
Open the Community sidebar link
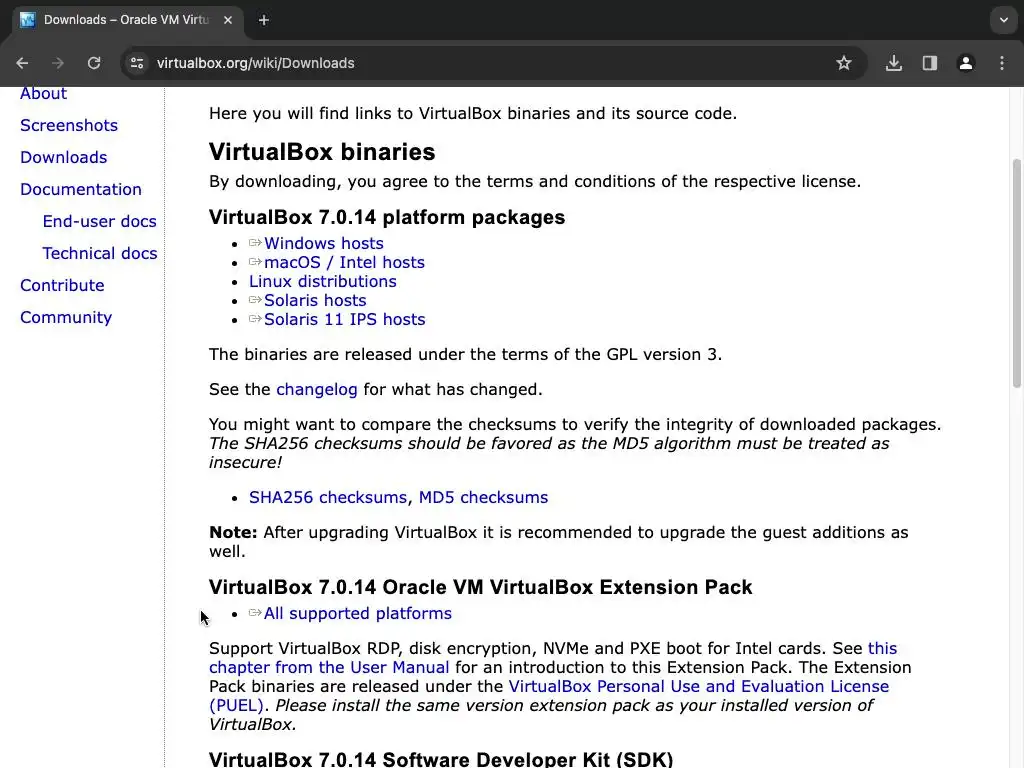[x=66, y=317]
